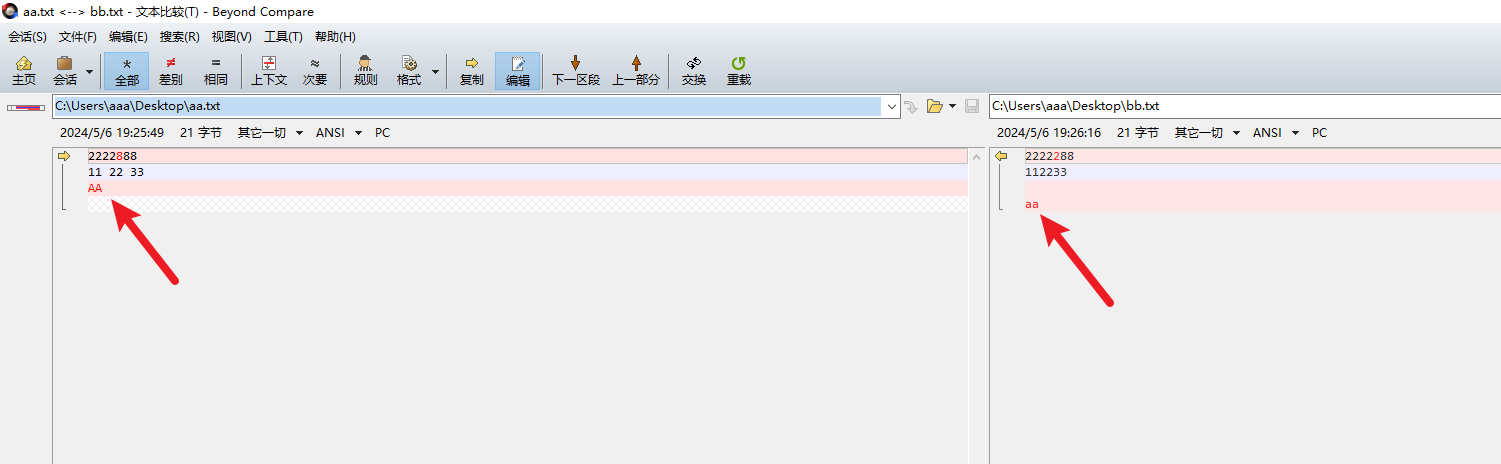Click the left pane scrollbar up arrow
Image resolution: width=1501 pixels, height=464 pixels.
[977, 157]
